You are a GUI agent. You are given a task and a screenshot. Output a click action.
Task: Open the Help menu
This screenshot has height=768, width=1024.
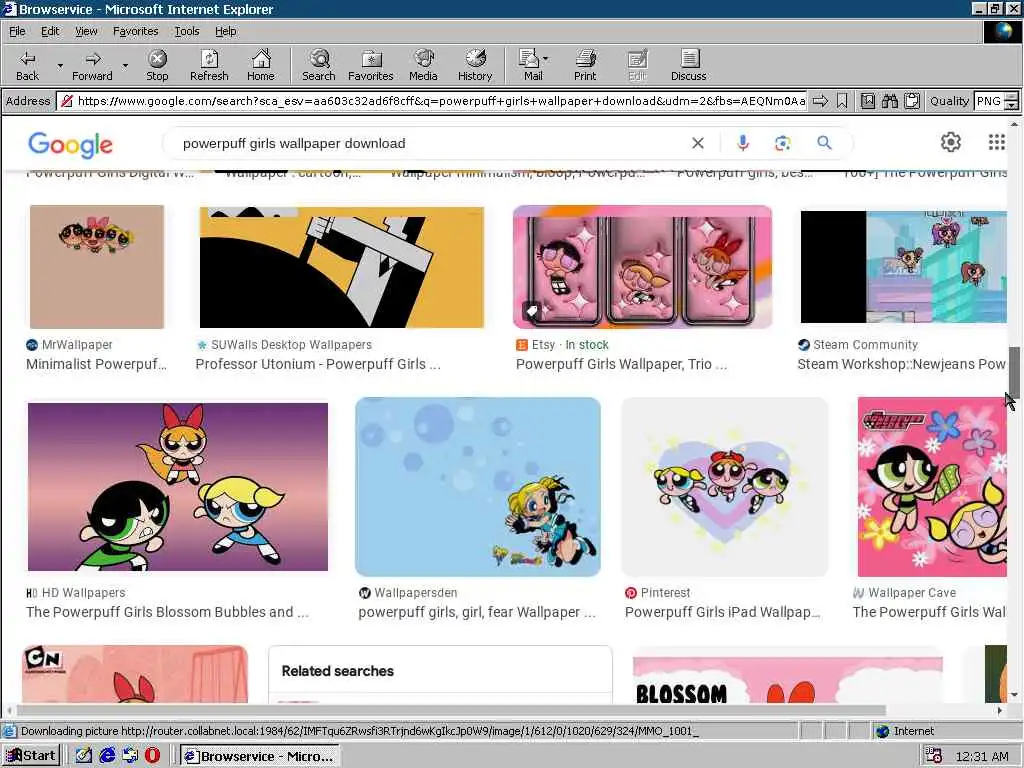pyautogui.click(x=225, y=31)
